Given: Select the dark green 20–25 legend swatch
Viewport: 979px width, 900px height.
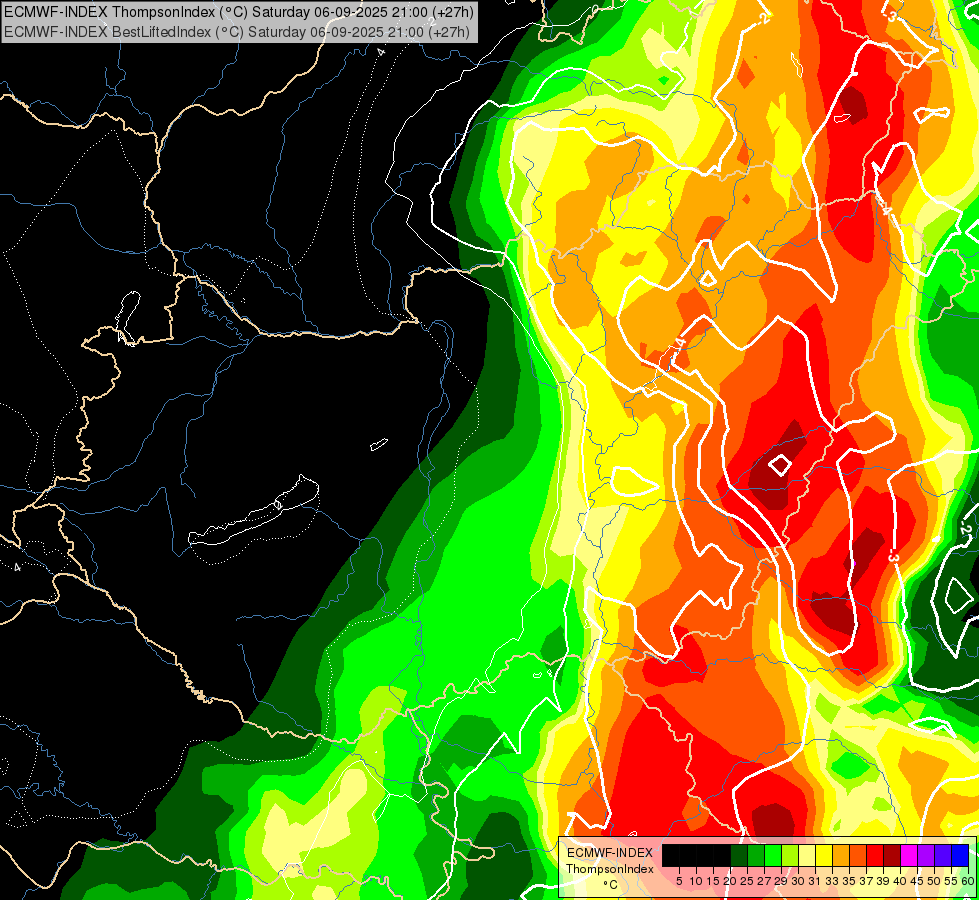Looking at the screenshot, I should click(x=739, y=856).
